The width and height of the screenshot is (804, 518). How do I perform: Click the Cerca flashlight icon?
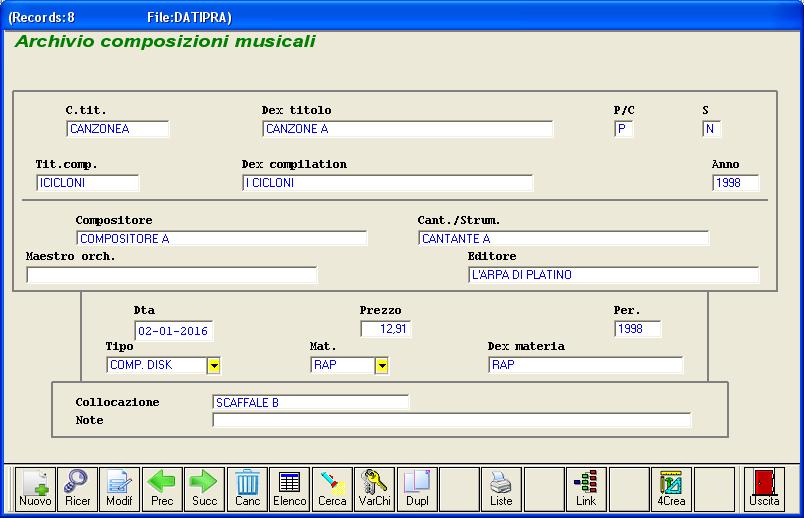click(332, 488)
